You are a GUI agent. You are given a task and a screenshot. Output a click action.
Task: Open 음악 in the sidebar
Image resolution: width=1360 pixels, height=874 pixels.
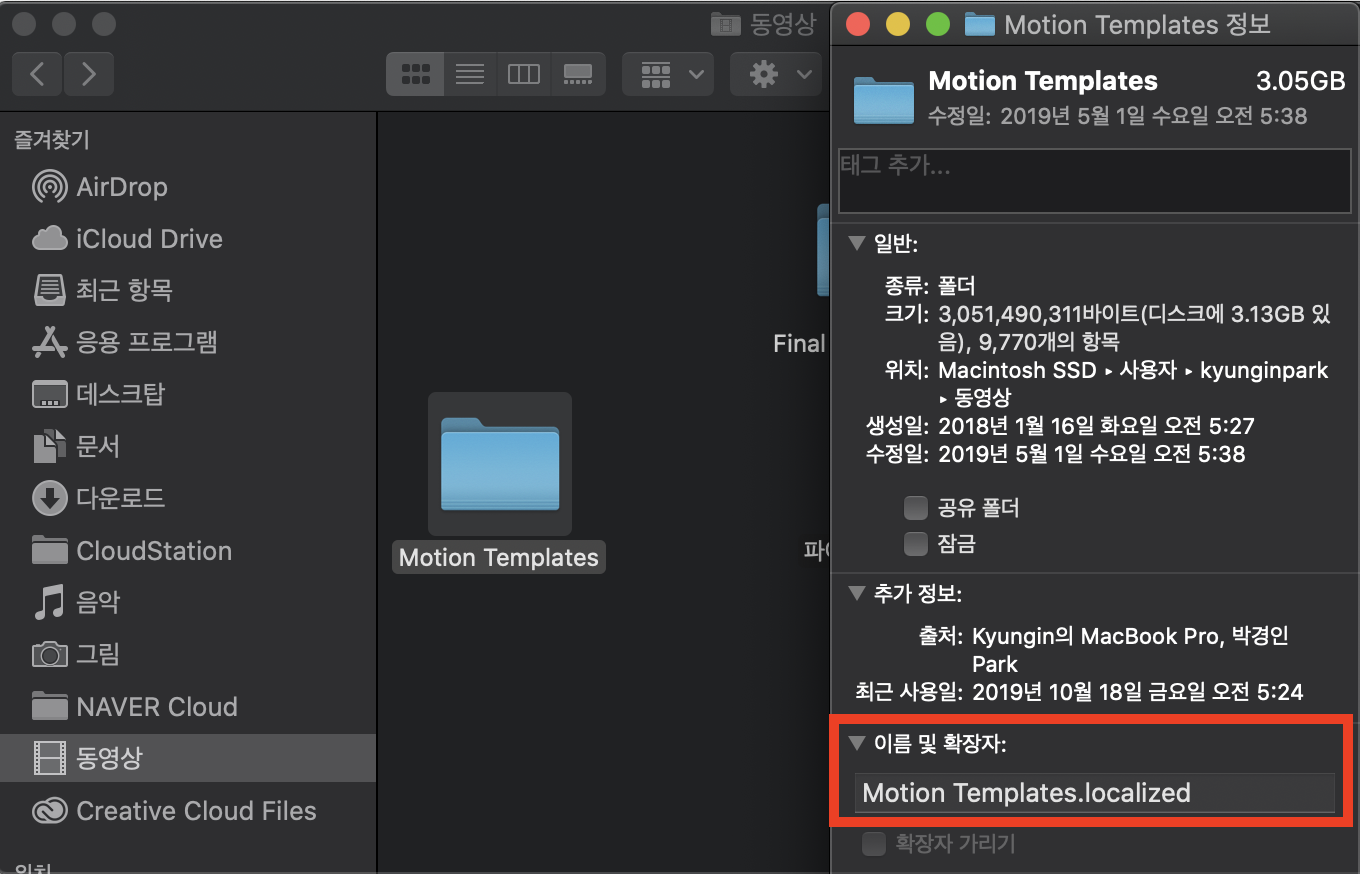[x=188, y=603]
